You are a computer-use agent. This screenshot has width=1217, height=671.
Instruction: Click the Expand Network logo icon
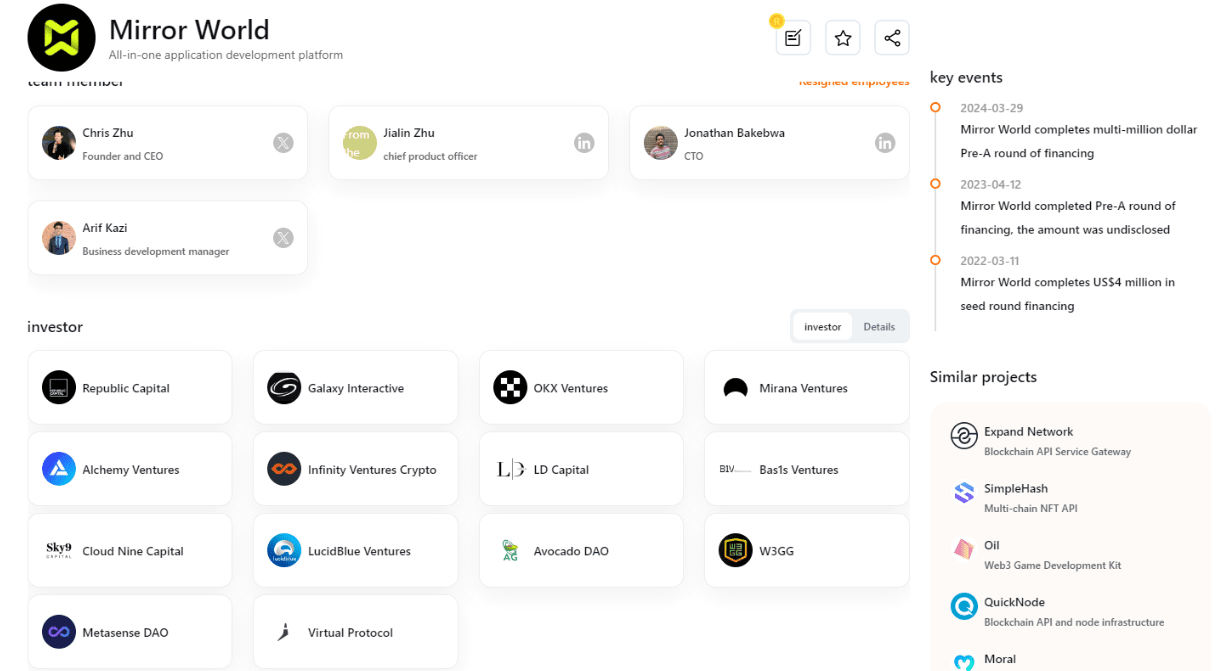tap(963, 436)
